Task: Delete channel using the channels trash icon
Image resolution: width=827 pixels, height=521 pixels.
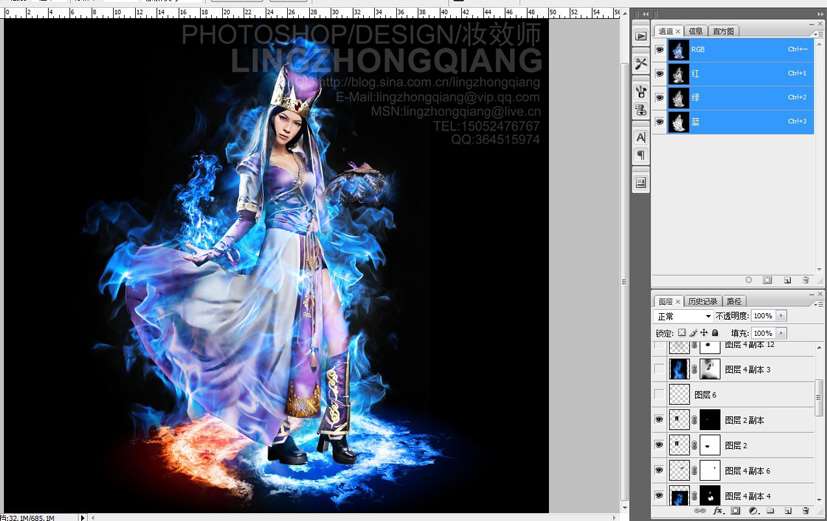Action: [x=805, y=280]
